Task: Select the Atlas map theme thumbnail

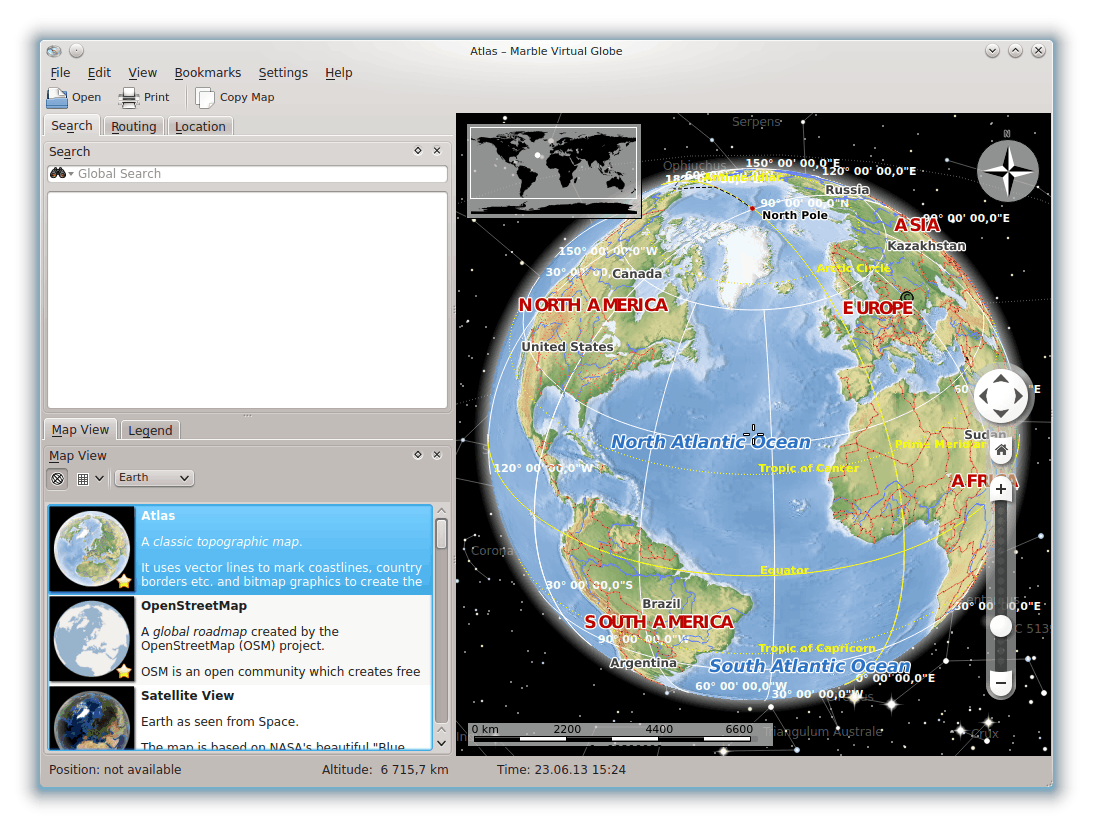Action: pos(91,549)
